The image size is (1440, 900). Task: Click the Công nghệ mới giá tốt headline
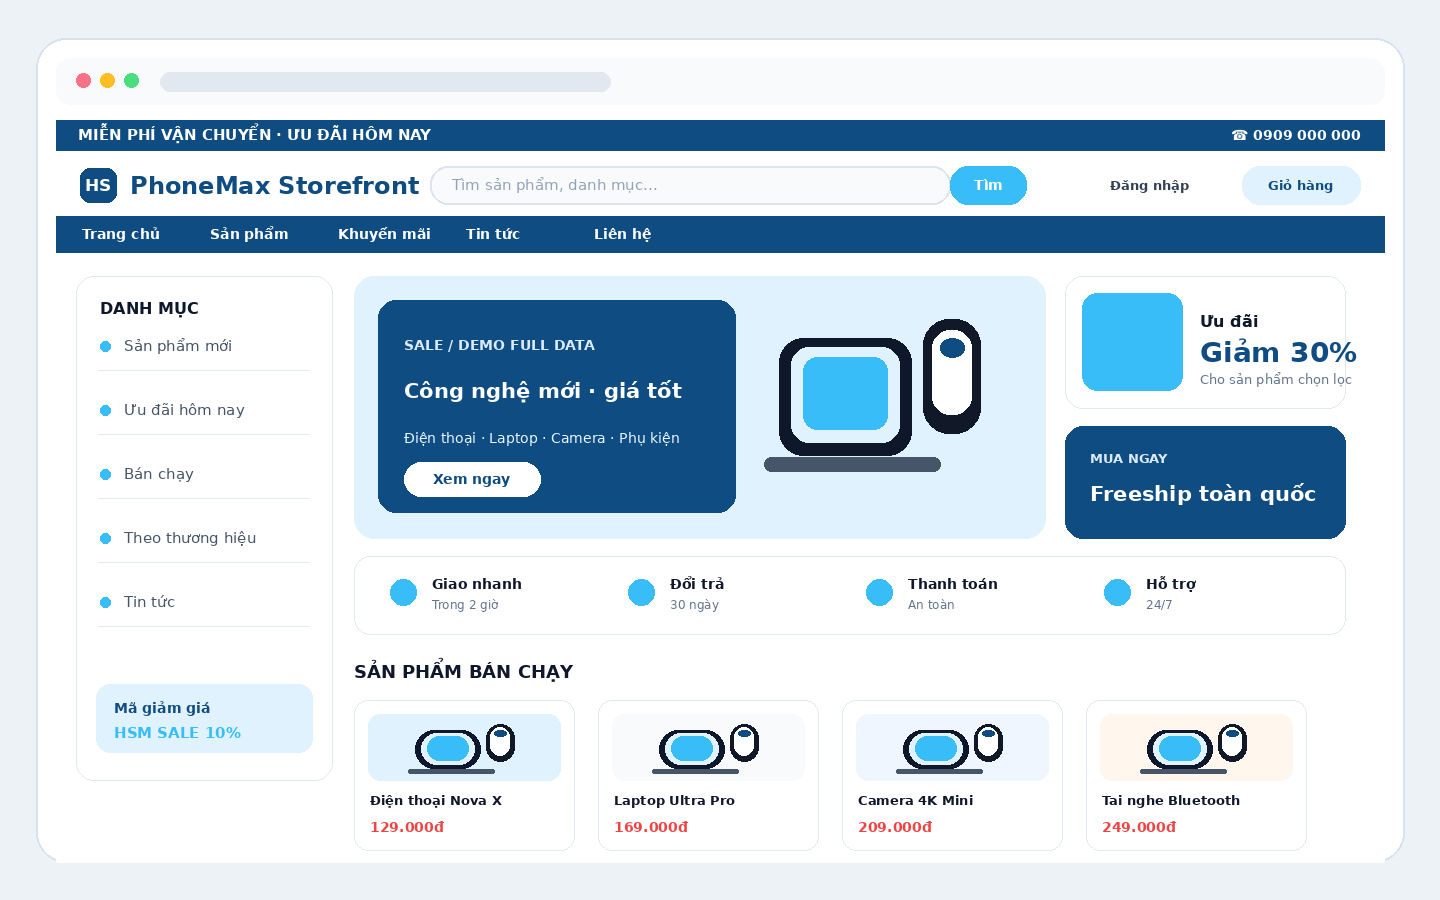pos(543,391)
